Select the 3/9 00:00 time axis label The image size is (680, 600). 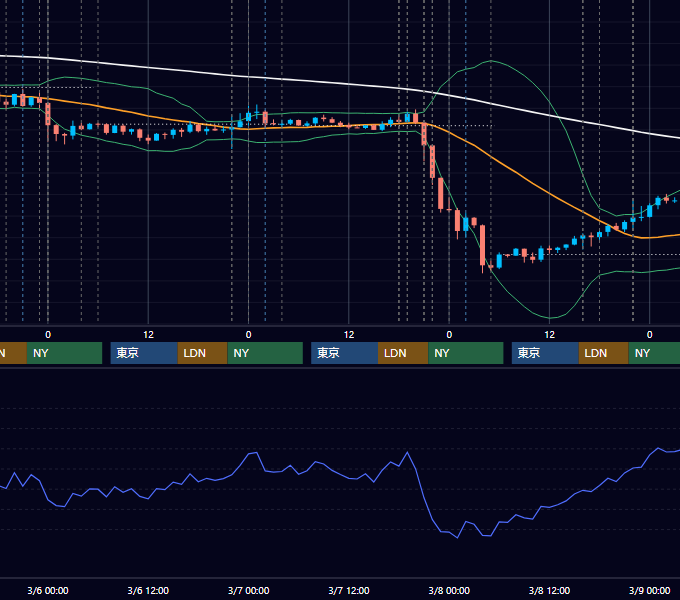tap(650, 590)
